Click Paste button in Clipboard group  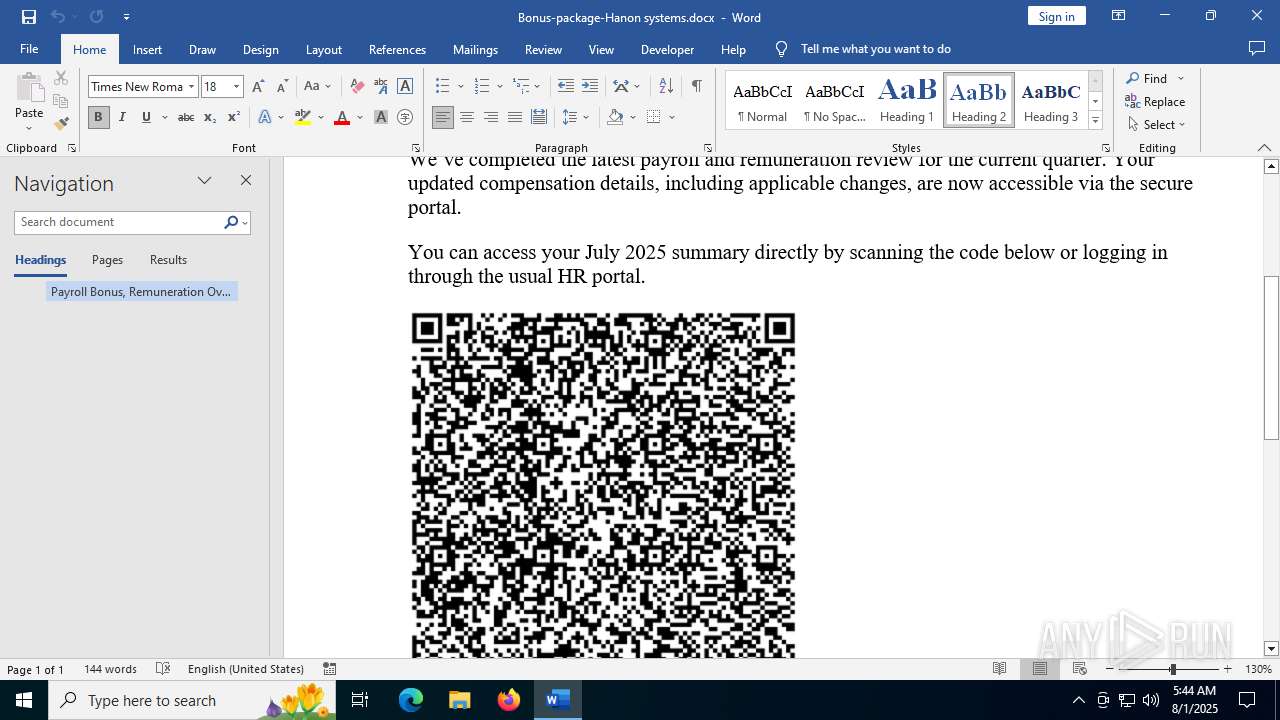[29, 101]
